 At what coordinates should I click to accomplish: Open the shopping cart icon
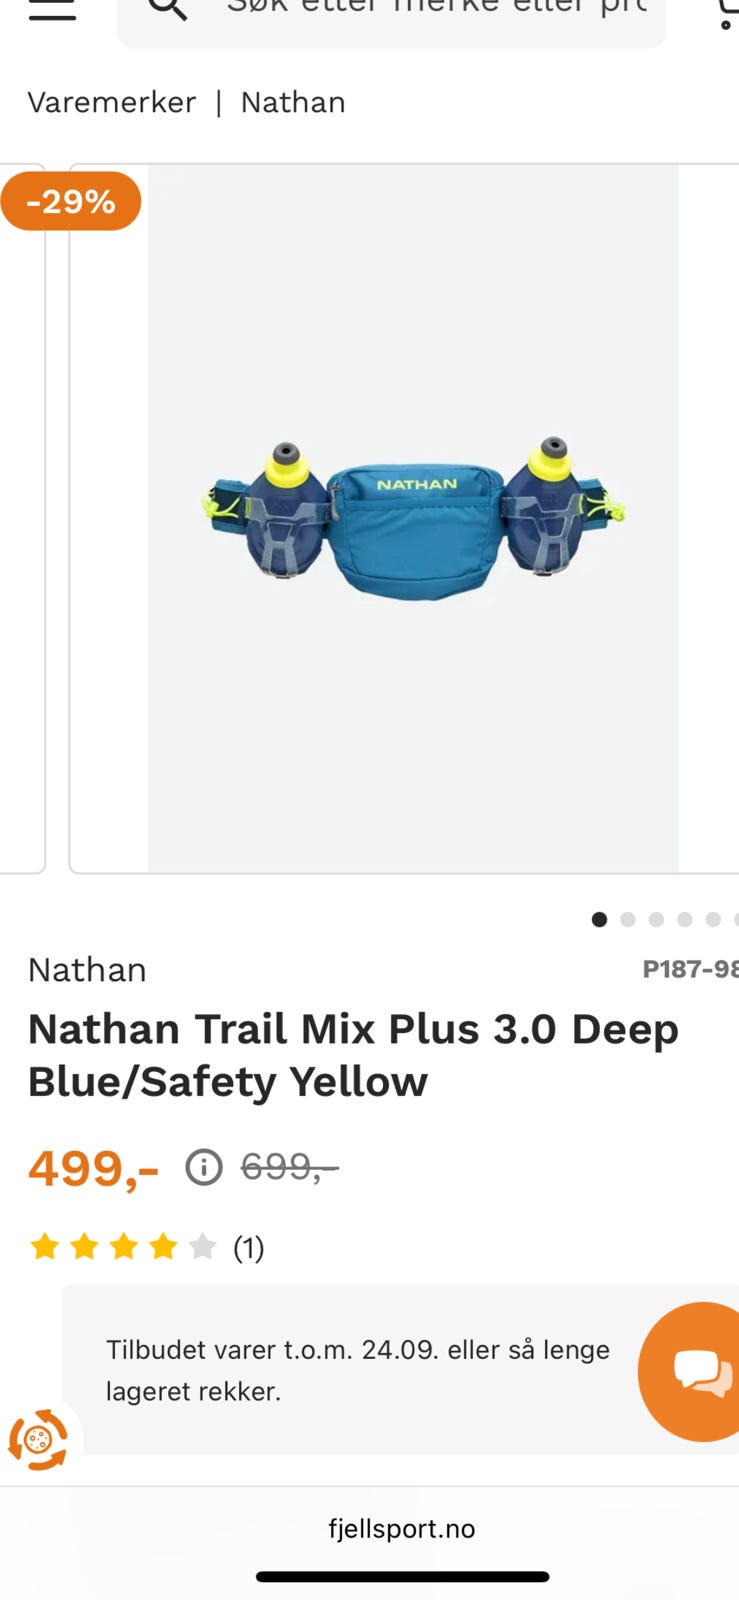727,12
